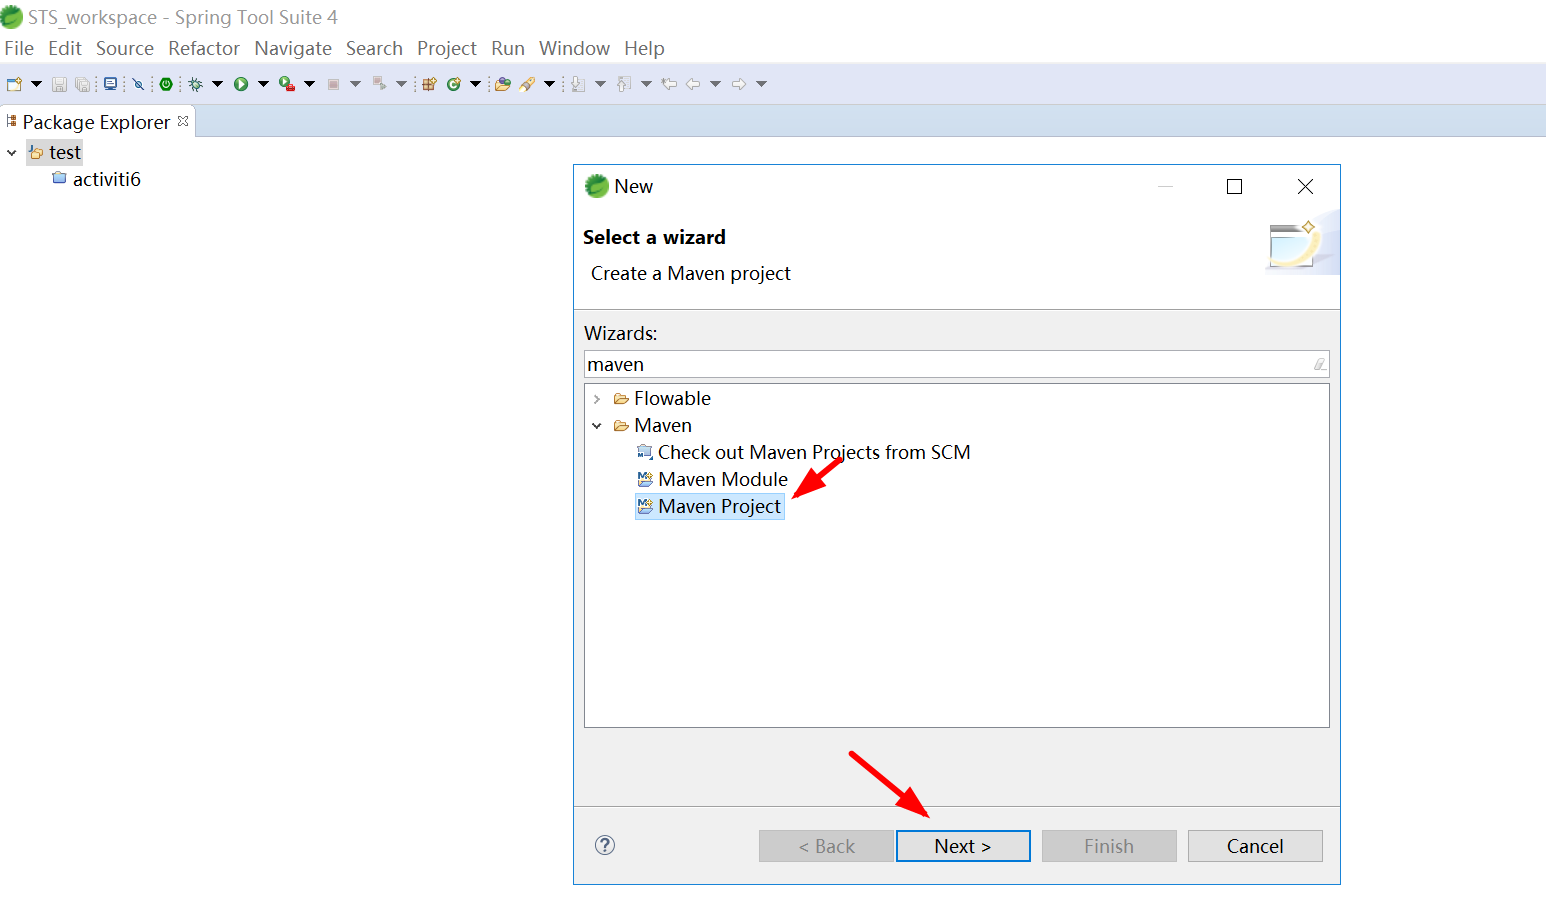Click the Run External Tools icon

287,84
